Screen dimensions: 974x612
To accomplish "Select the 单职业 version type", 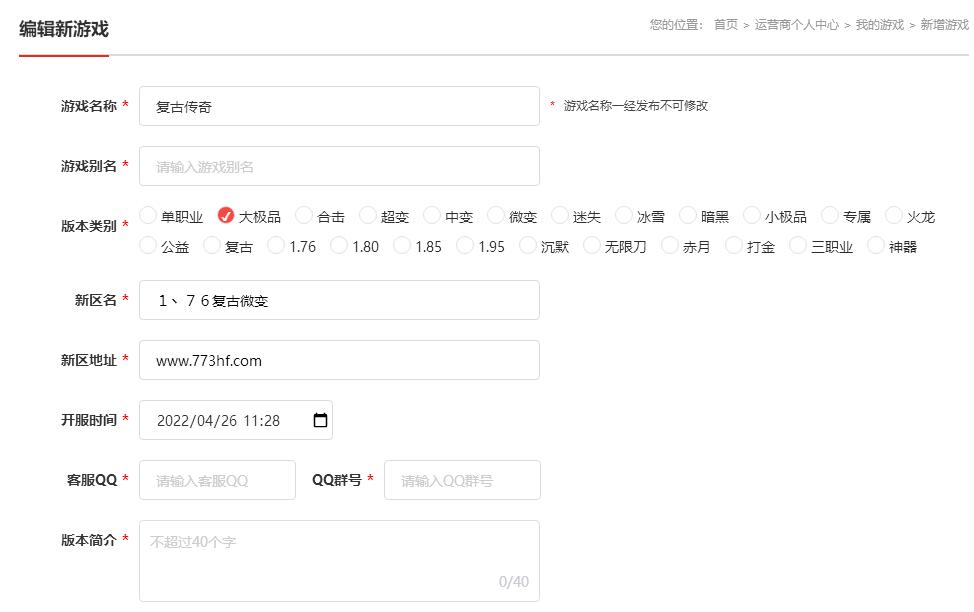I will pyautogui.click(x=147, y=214).
